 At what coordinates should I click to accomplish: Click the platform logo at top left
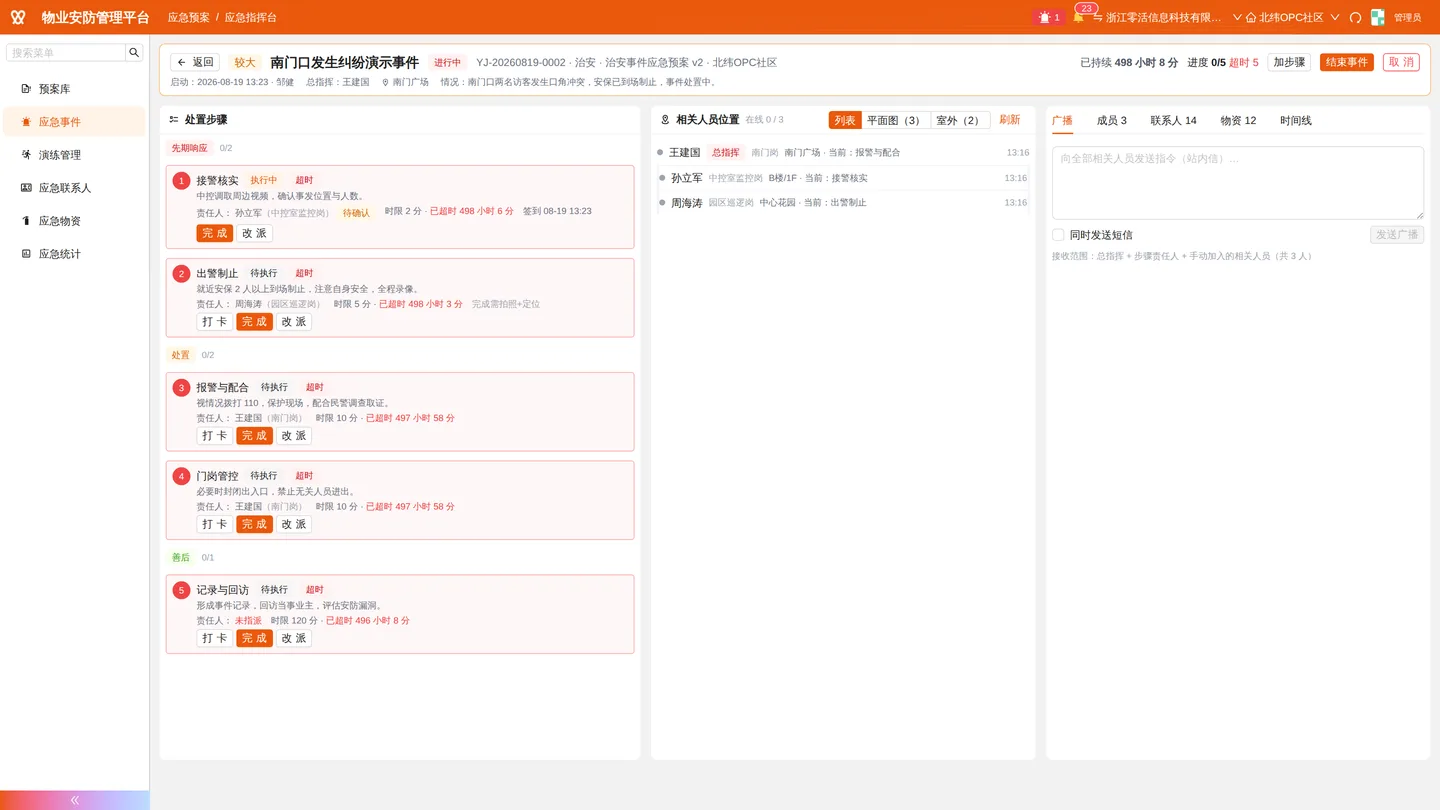(x=18, y=17)
